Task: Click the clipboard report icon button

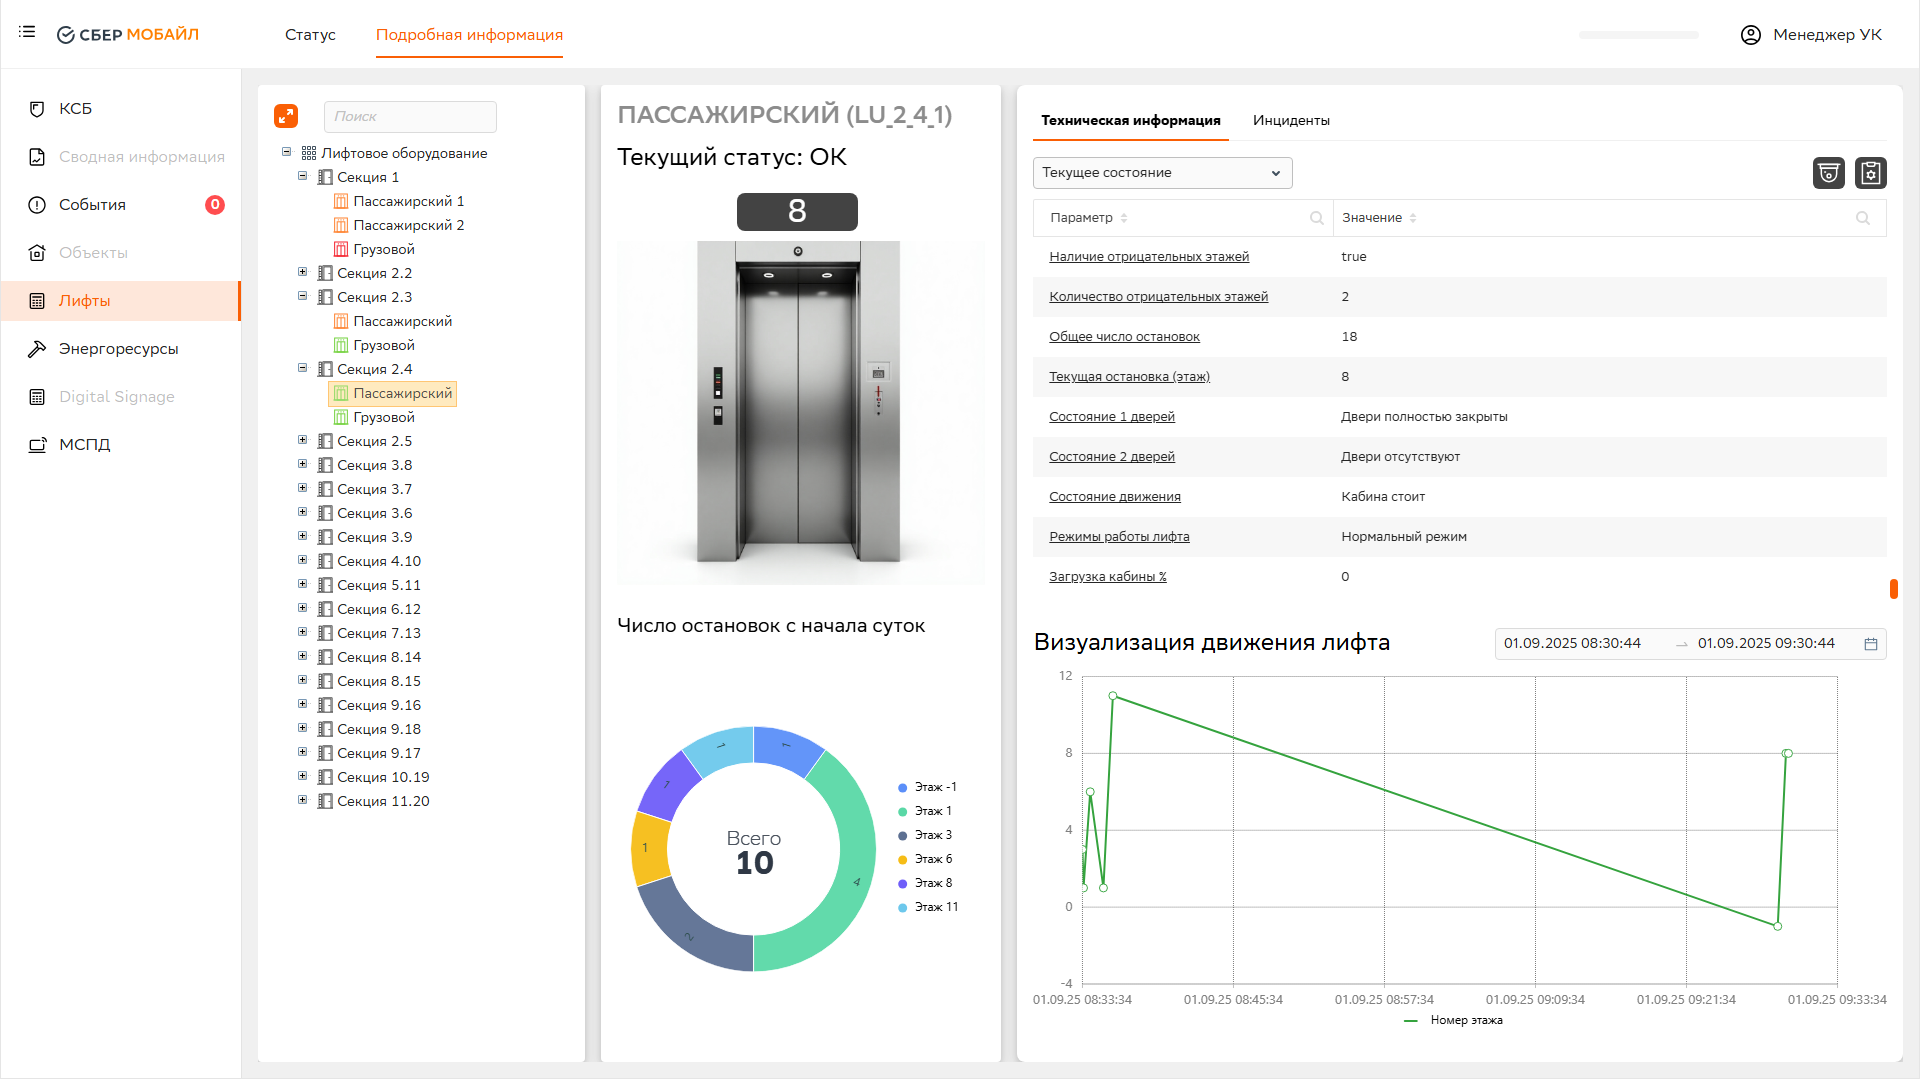Action: [1870, 173]
